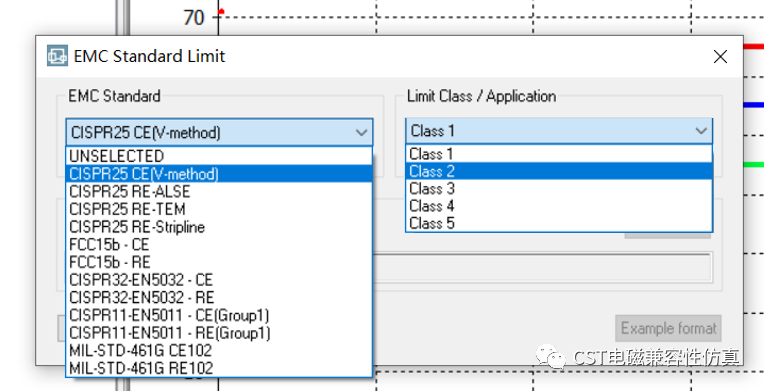Pick CISPR25 RE-Stripline from list
This screenshot has width=764, height=391.
[219, 227]
